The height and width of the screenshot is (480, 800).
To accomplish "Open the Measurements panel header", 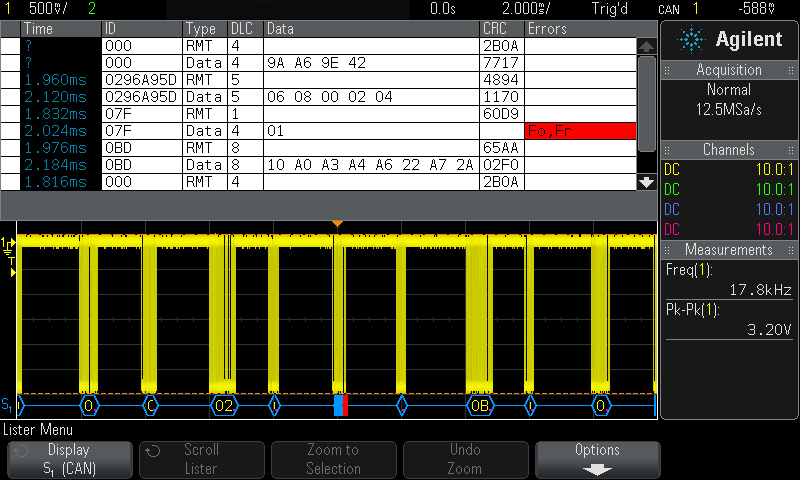I will [729, 249].
